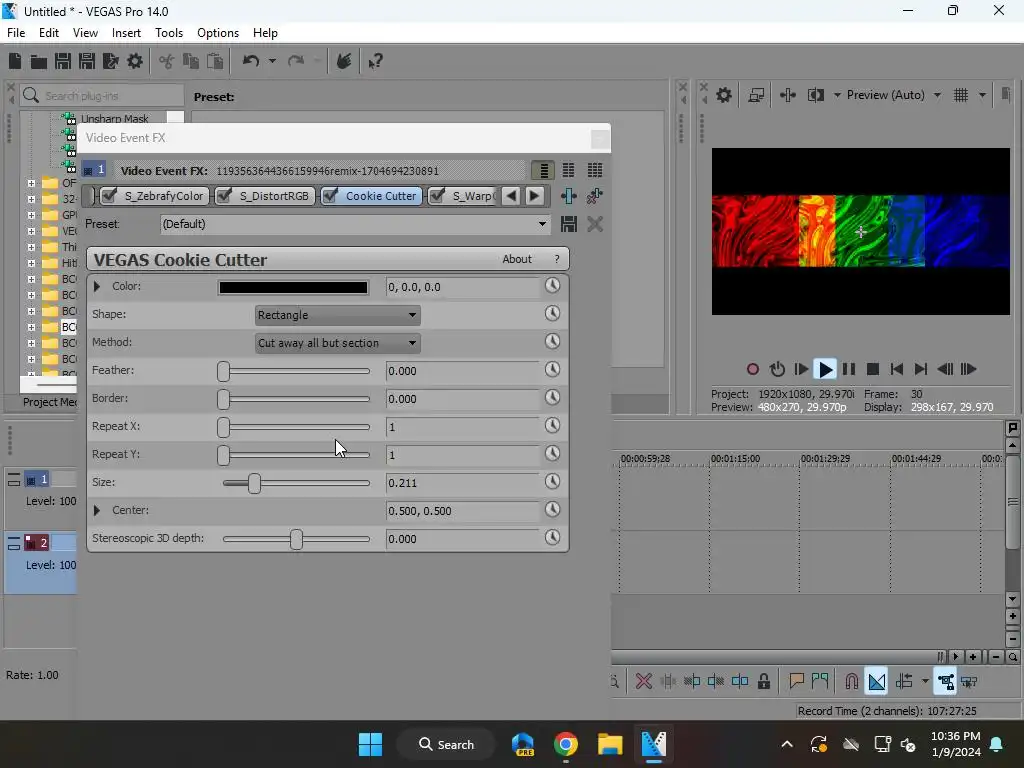Enable snapping with the magnet icon

click(851, 681)
